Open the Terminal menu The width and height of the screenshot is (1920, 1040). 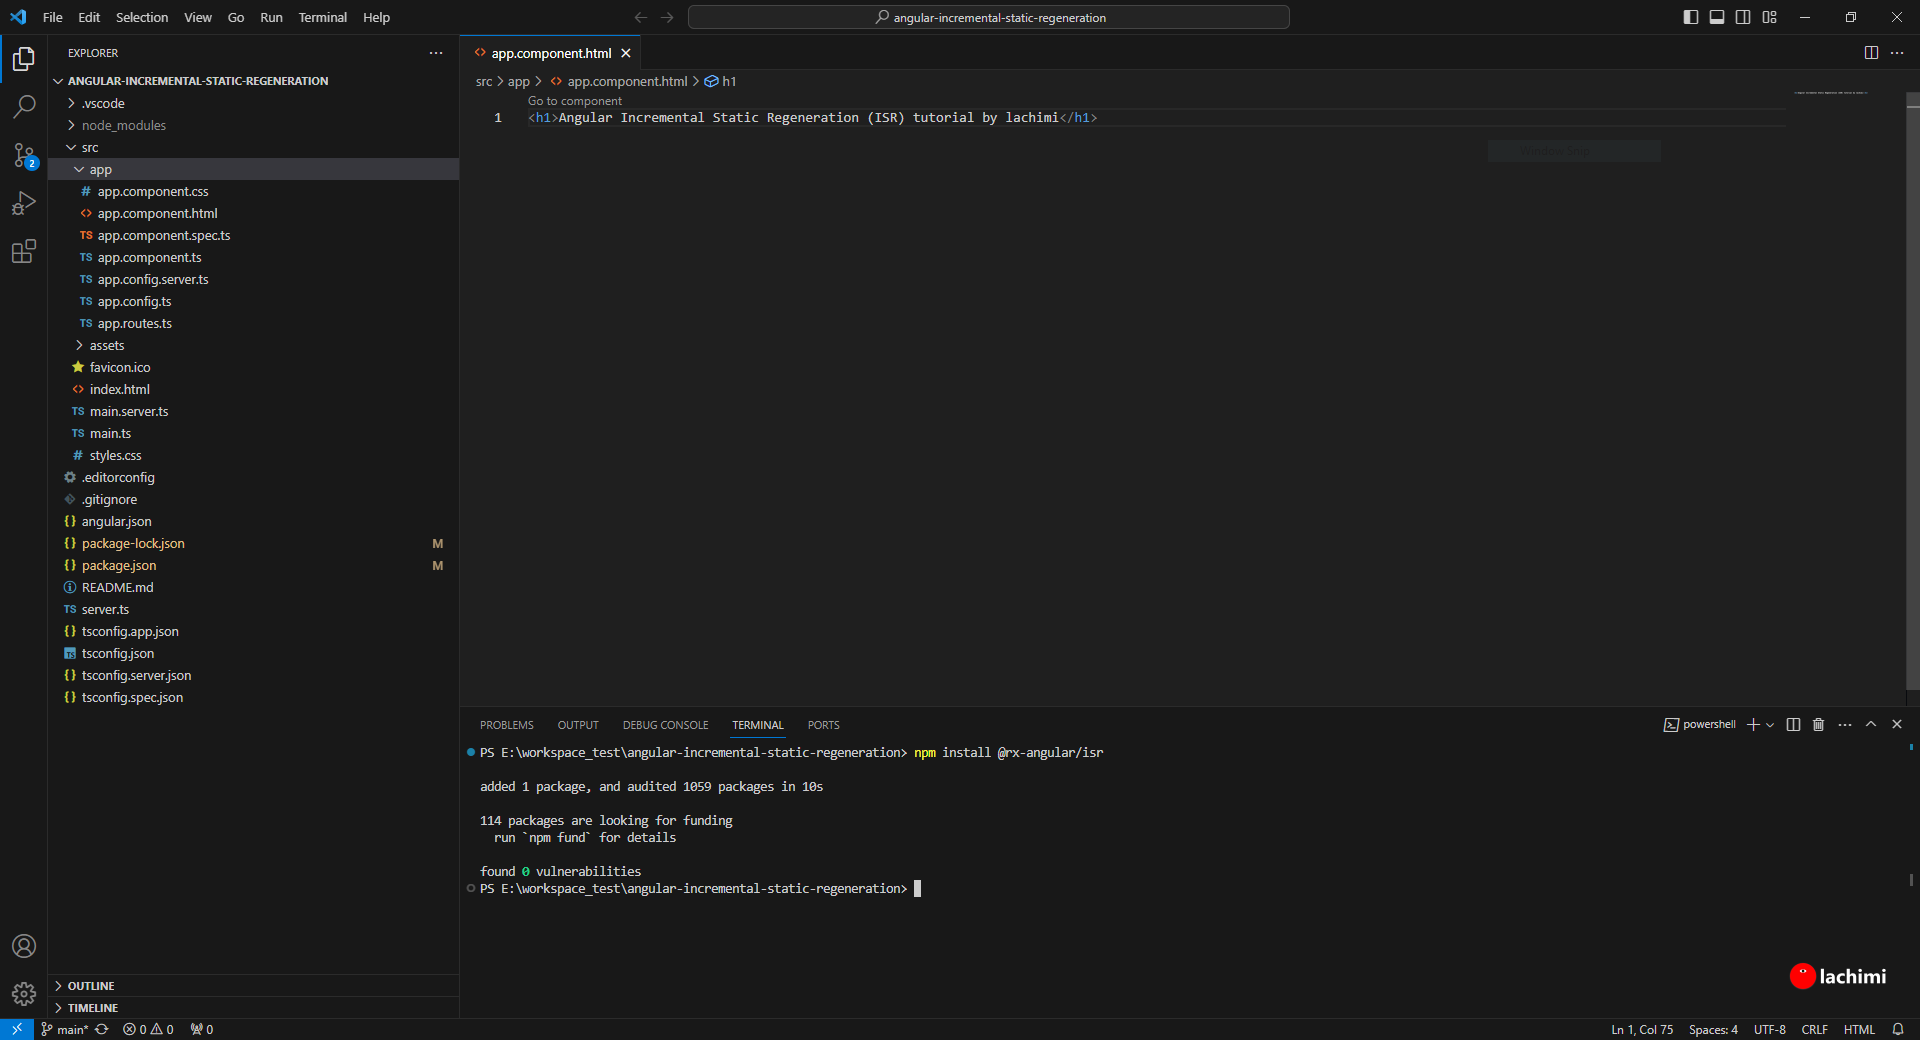tap(322, 17)
